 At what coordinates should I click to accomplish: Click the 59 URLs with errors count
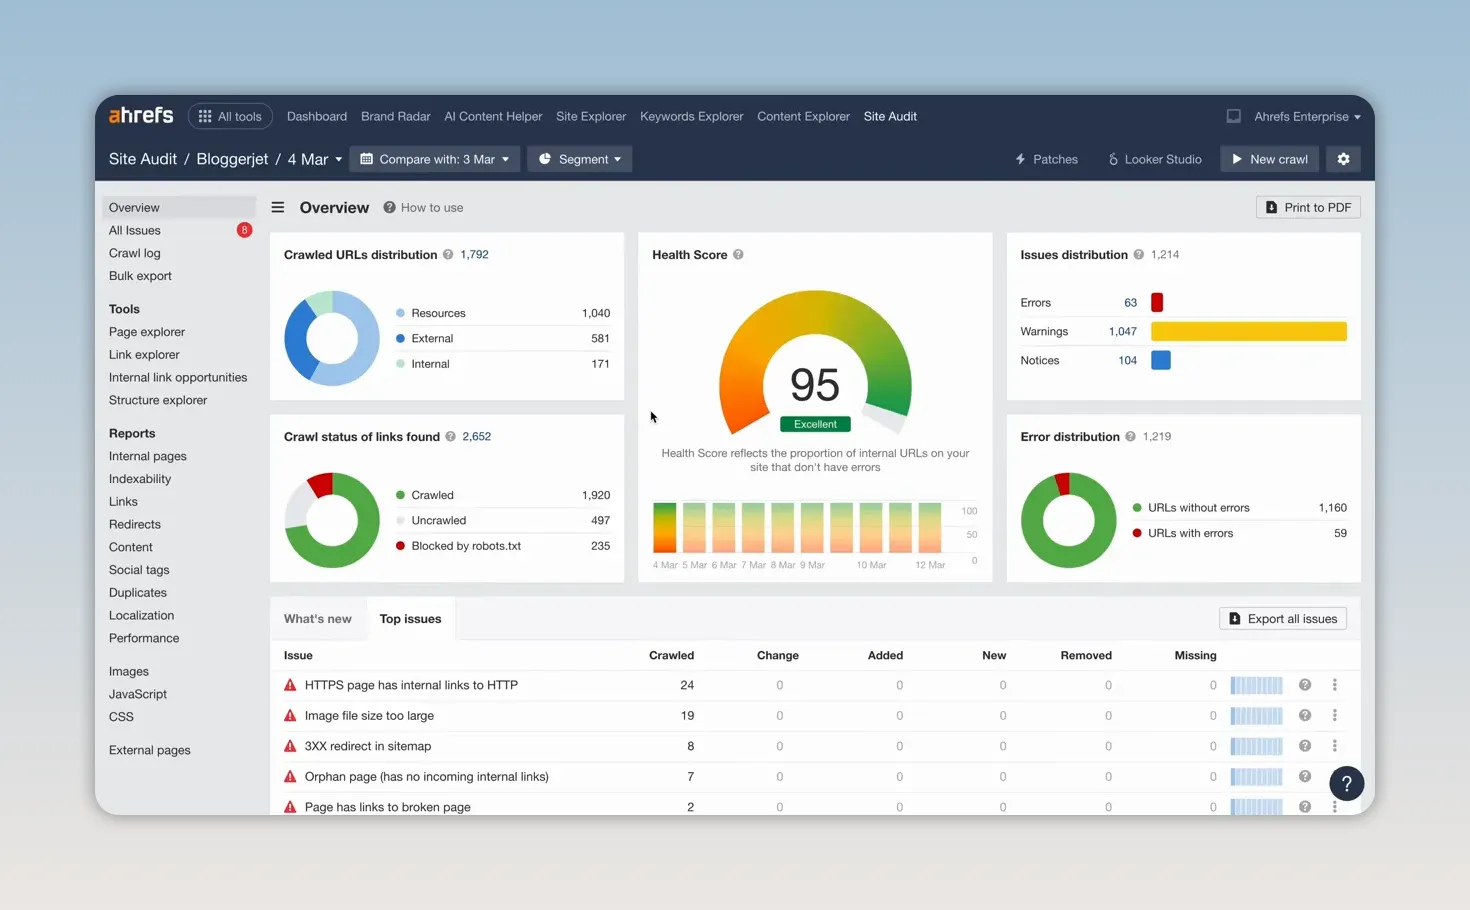1341,533
